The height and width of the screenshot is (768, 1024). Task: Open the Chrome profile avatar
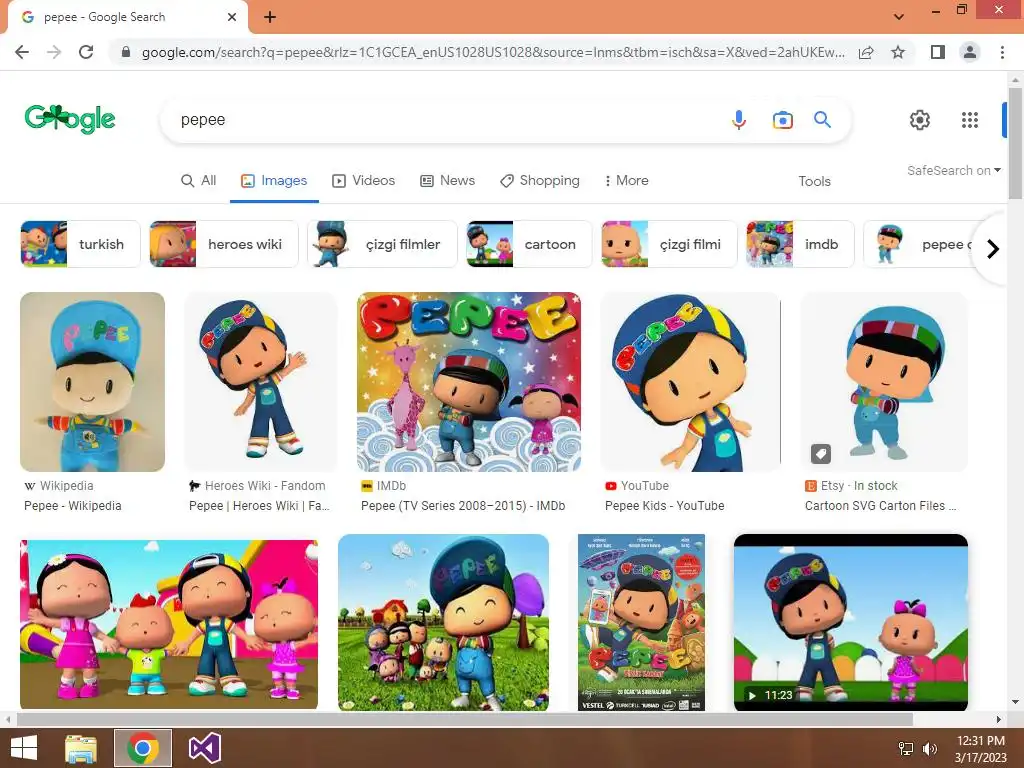tap(970, 52)
